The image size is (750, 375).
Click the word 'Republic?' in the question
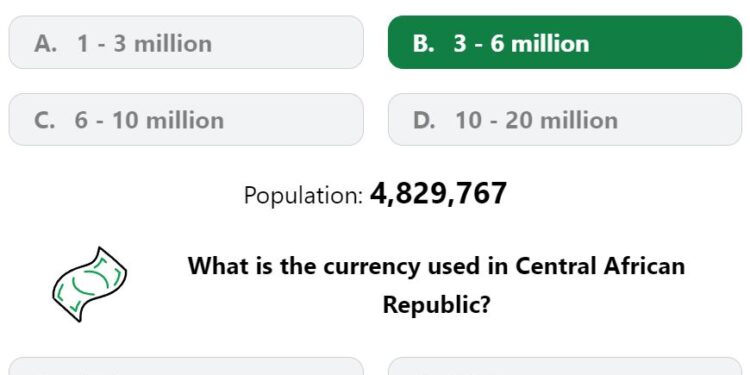click(x=437, y=305)
